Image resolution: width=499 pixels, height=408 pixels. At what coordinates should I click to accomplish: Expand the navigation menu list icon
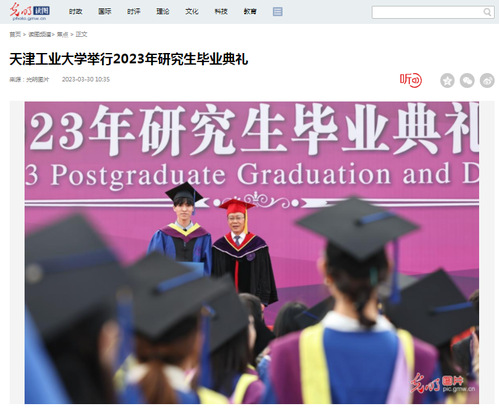[277, 12]
